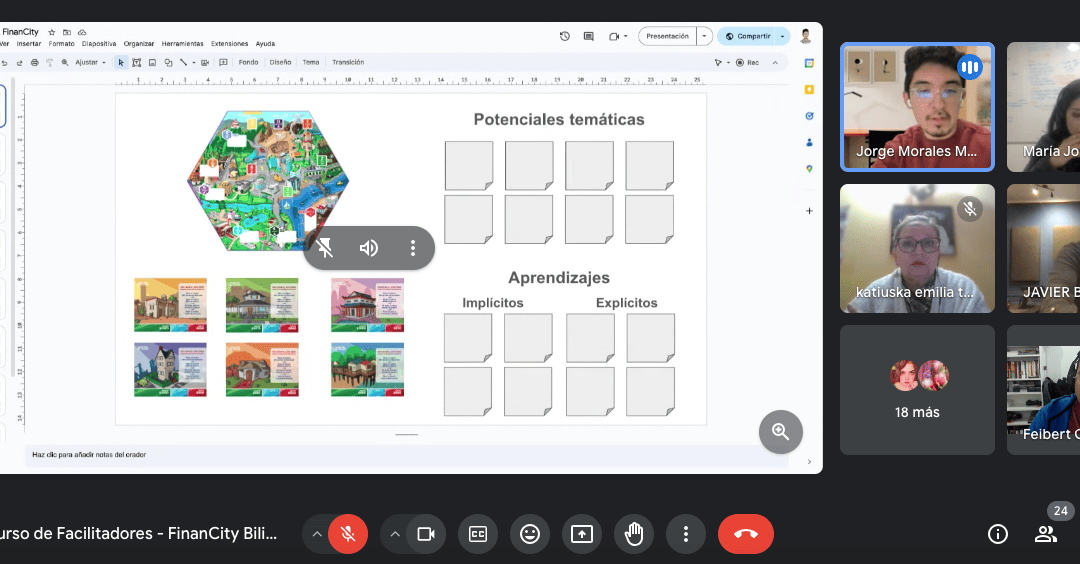Open the Insertar menu
The height and width of the screenshot is (564, 1080).
point(29,43)
